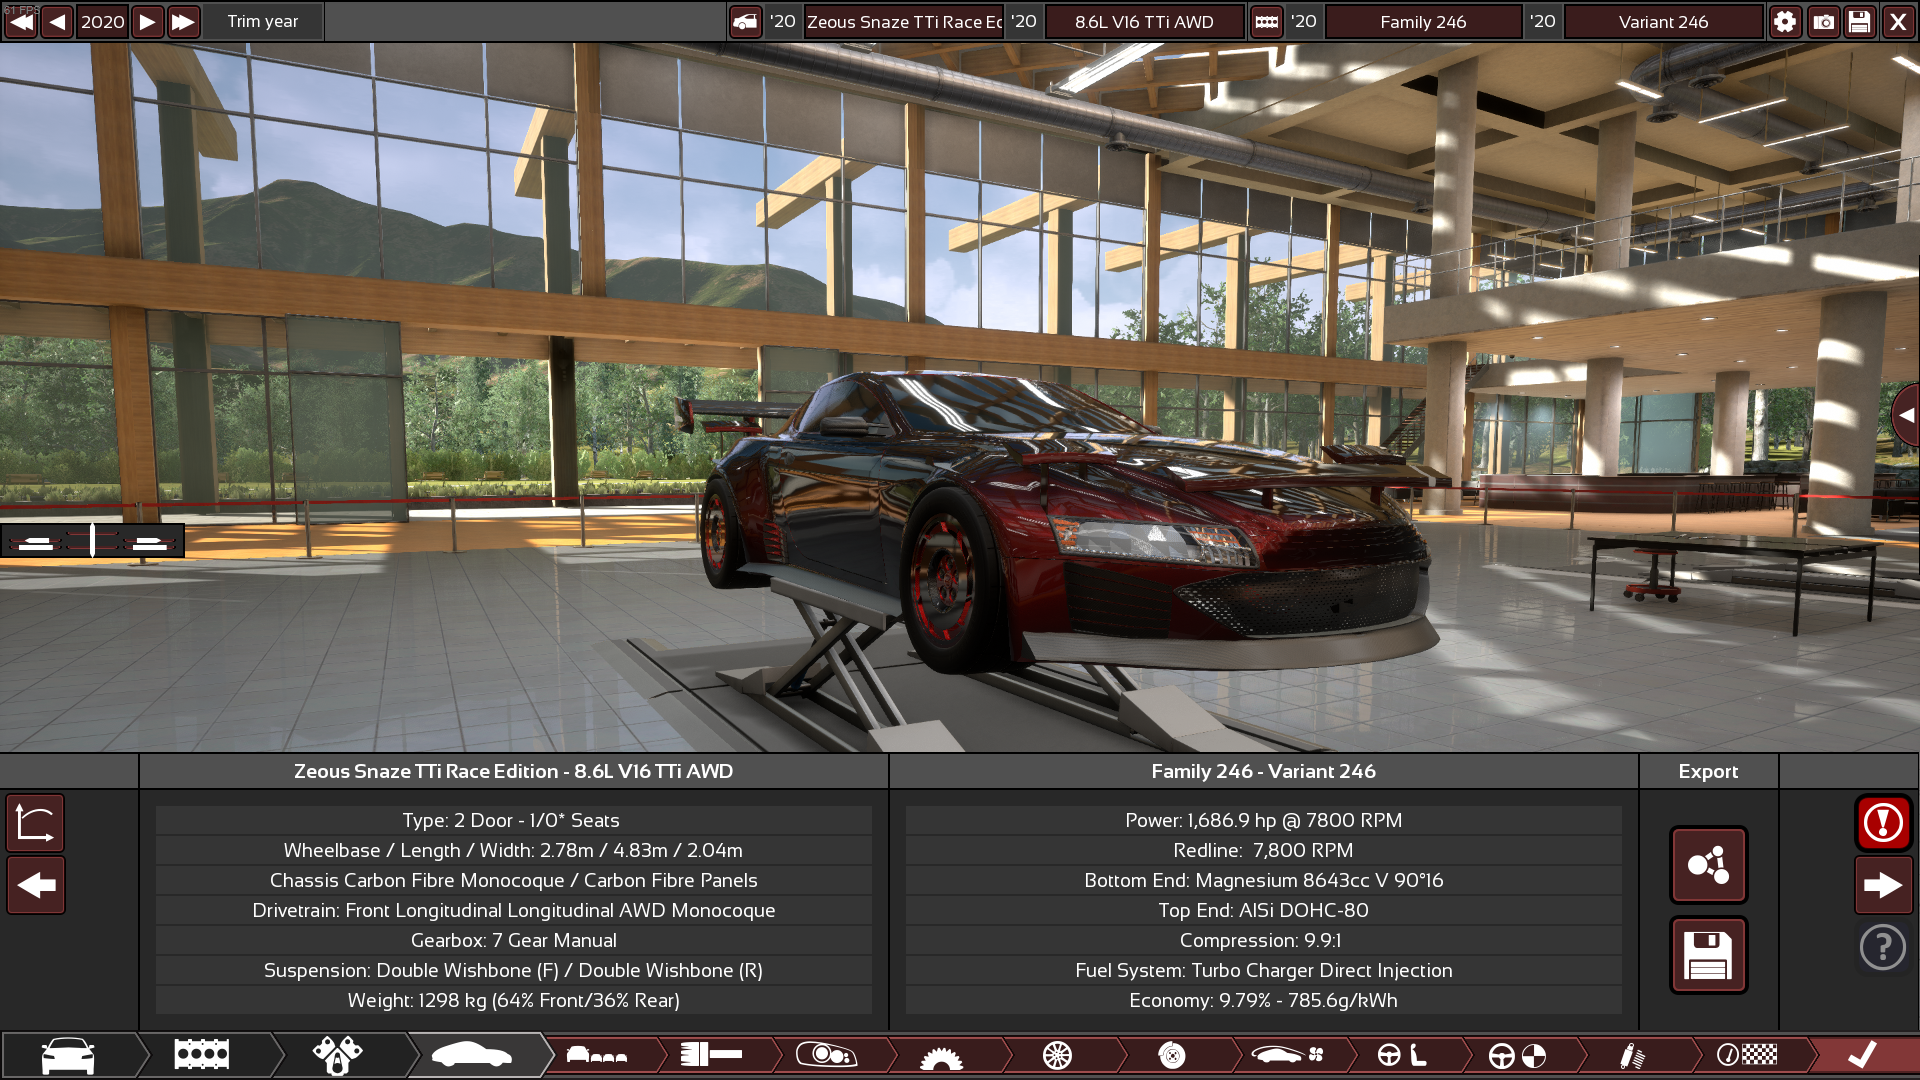Click the Zeous Snaze model name field

[903, 22]
